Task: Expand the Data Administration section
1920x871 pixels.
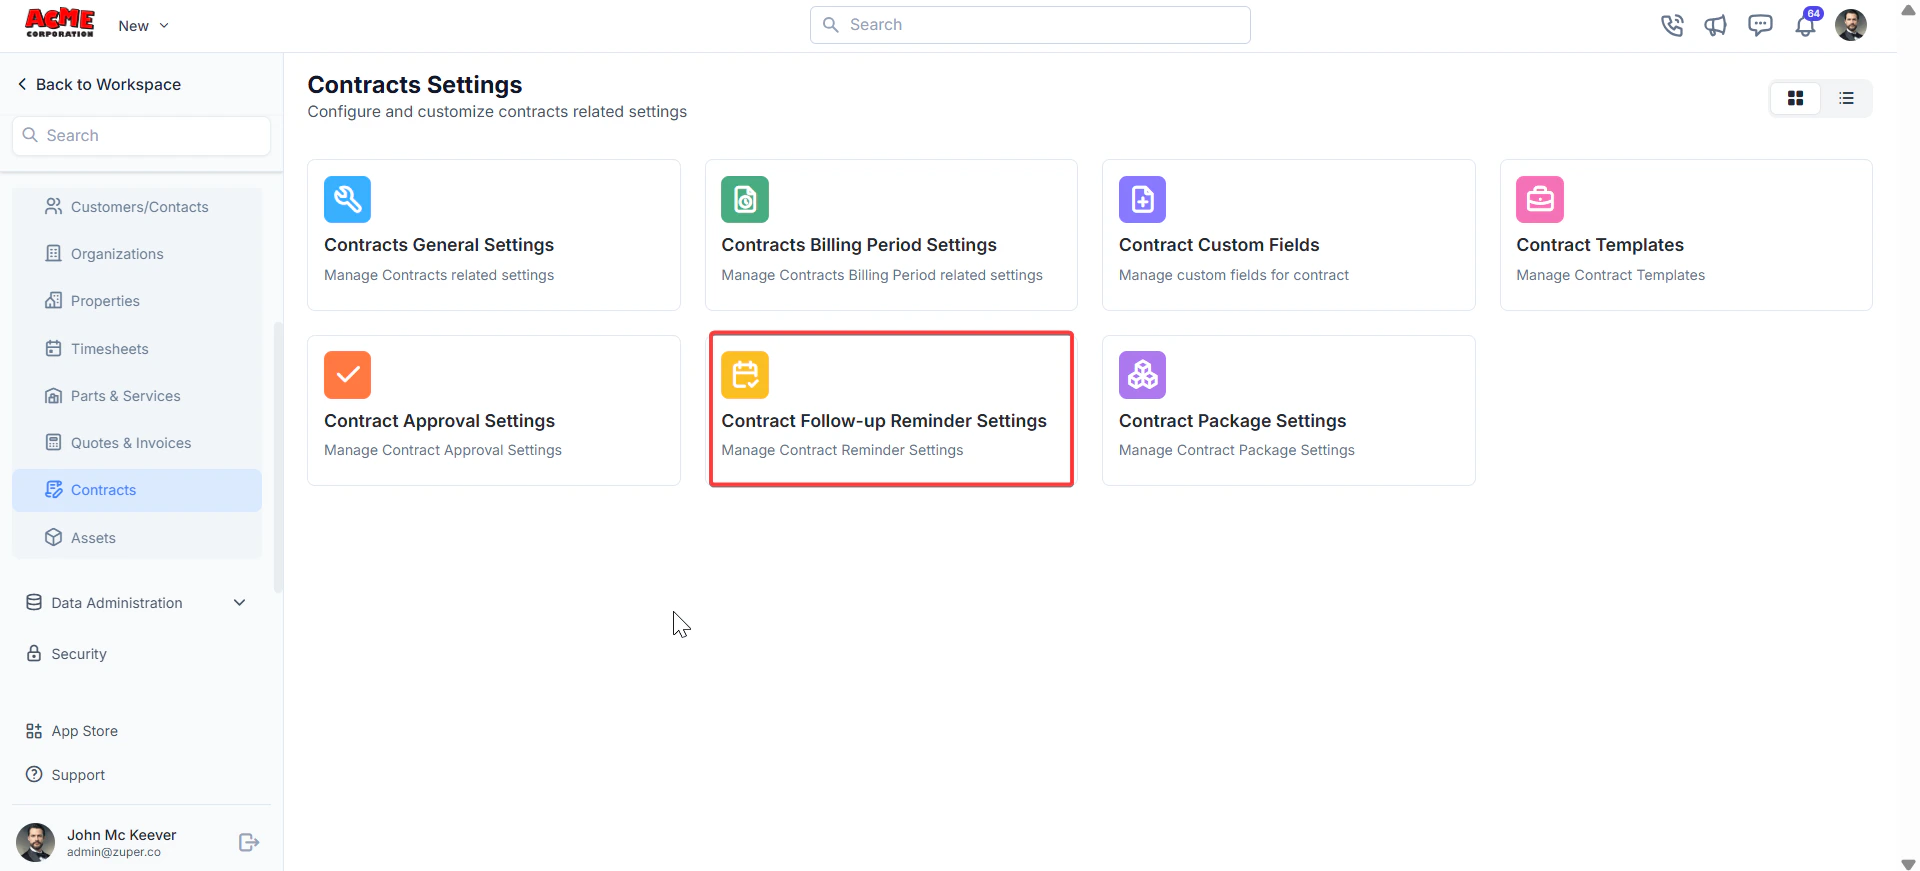Action: tap(137, 602)
